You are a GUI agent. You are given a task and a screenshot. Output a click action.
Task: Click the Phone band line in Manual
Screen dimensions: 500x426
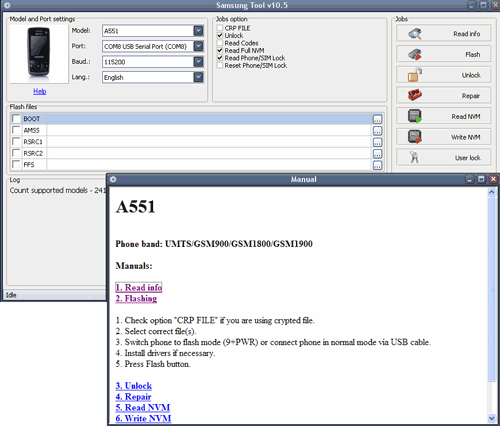pos(214,244)
